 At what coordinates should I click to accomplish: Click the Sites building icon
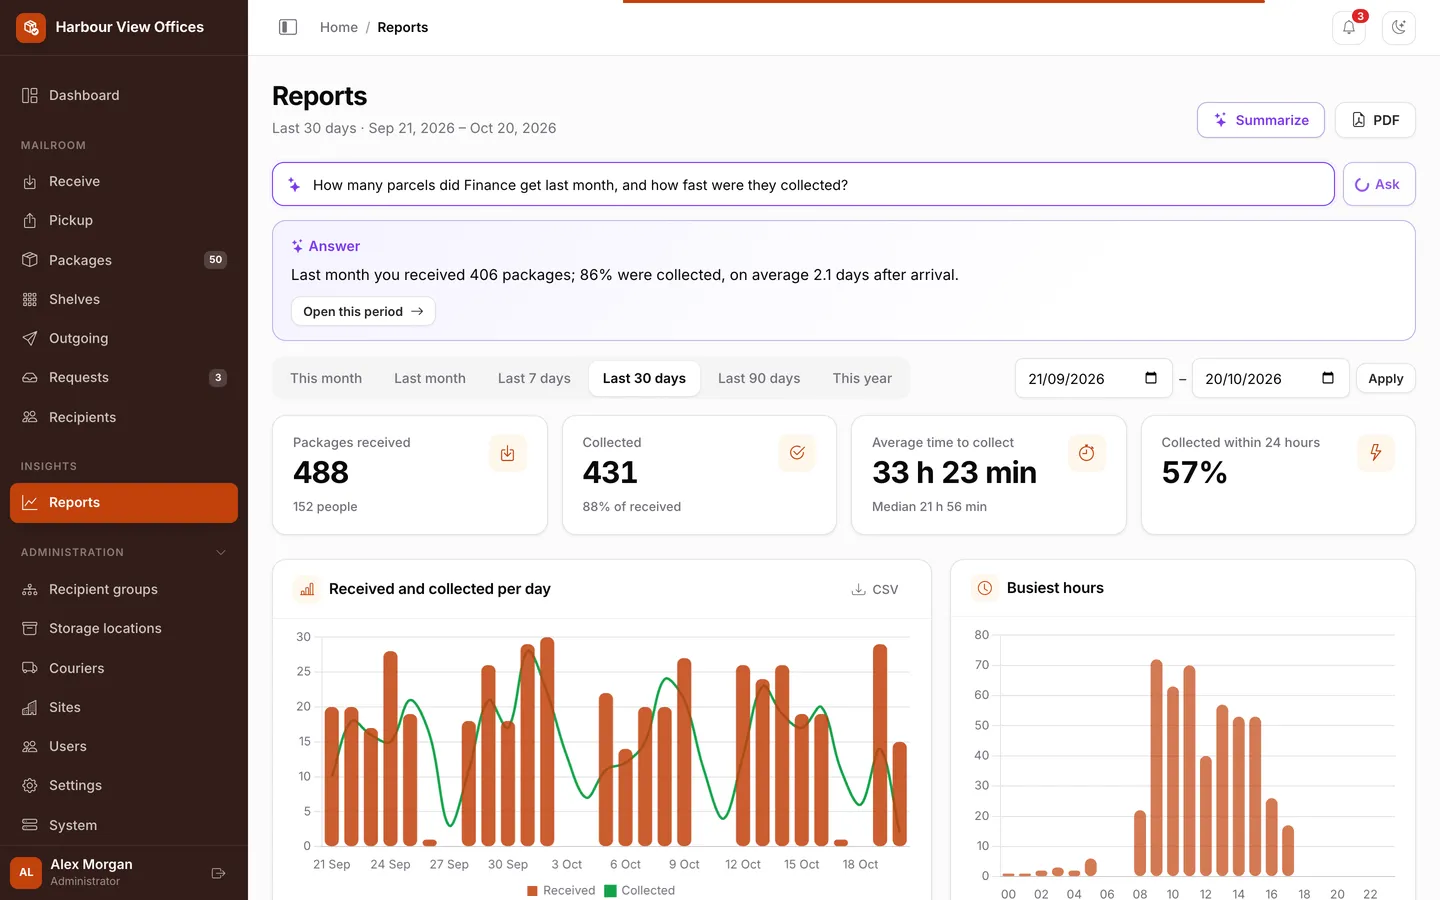[30, 707]
